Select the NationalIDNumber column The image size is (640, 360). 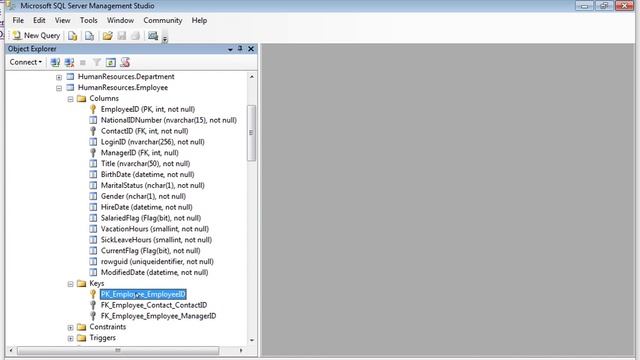coord(169,120)
